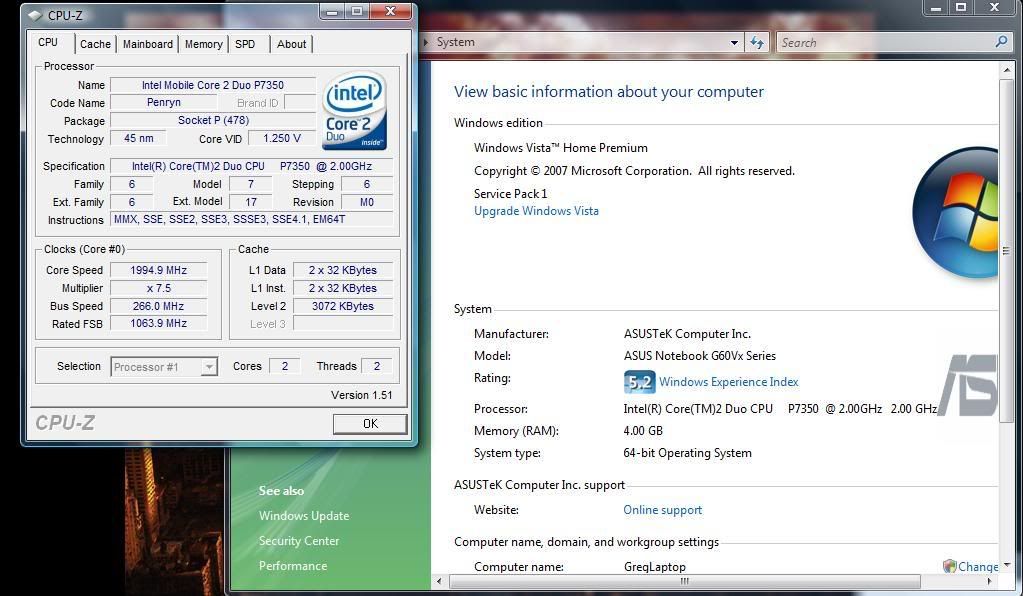Click the Windows Vista logo orb
Screen dimensions: 1023x596
(956, 213)
